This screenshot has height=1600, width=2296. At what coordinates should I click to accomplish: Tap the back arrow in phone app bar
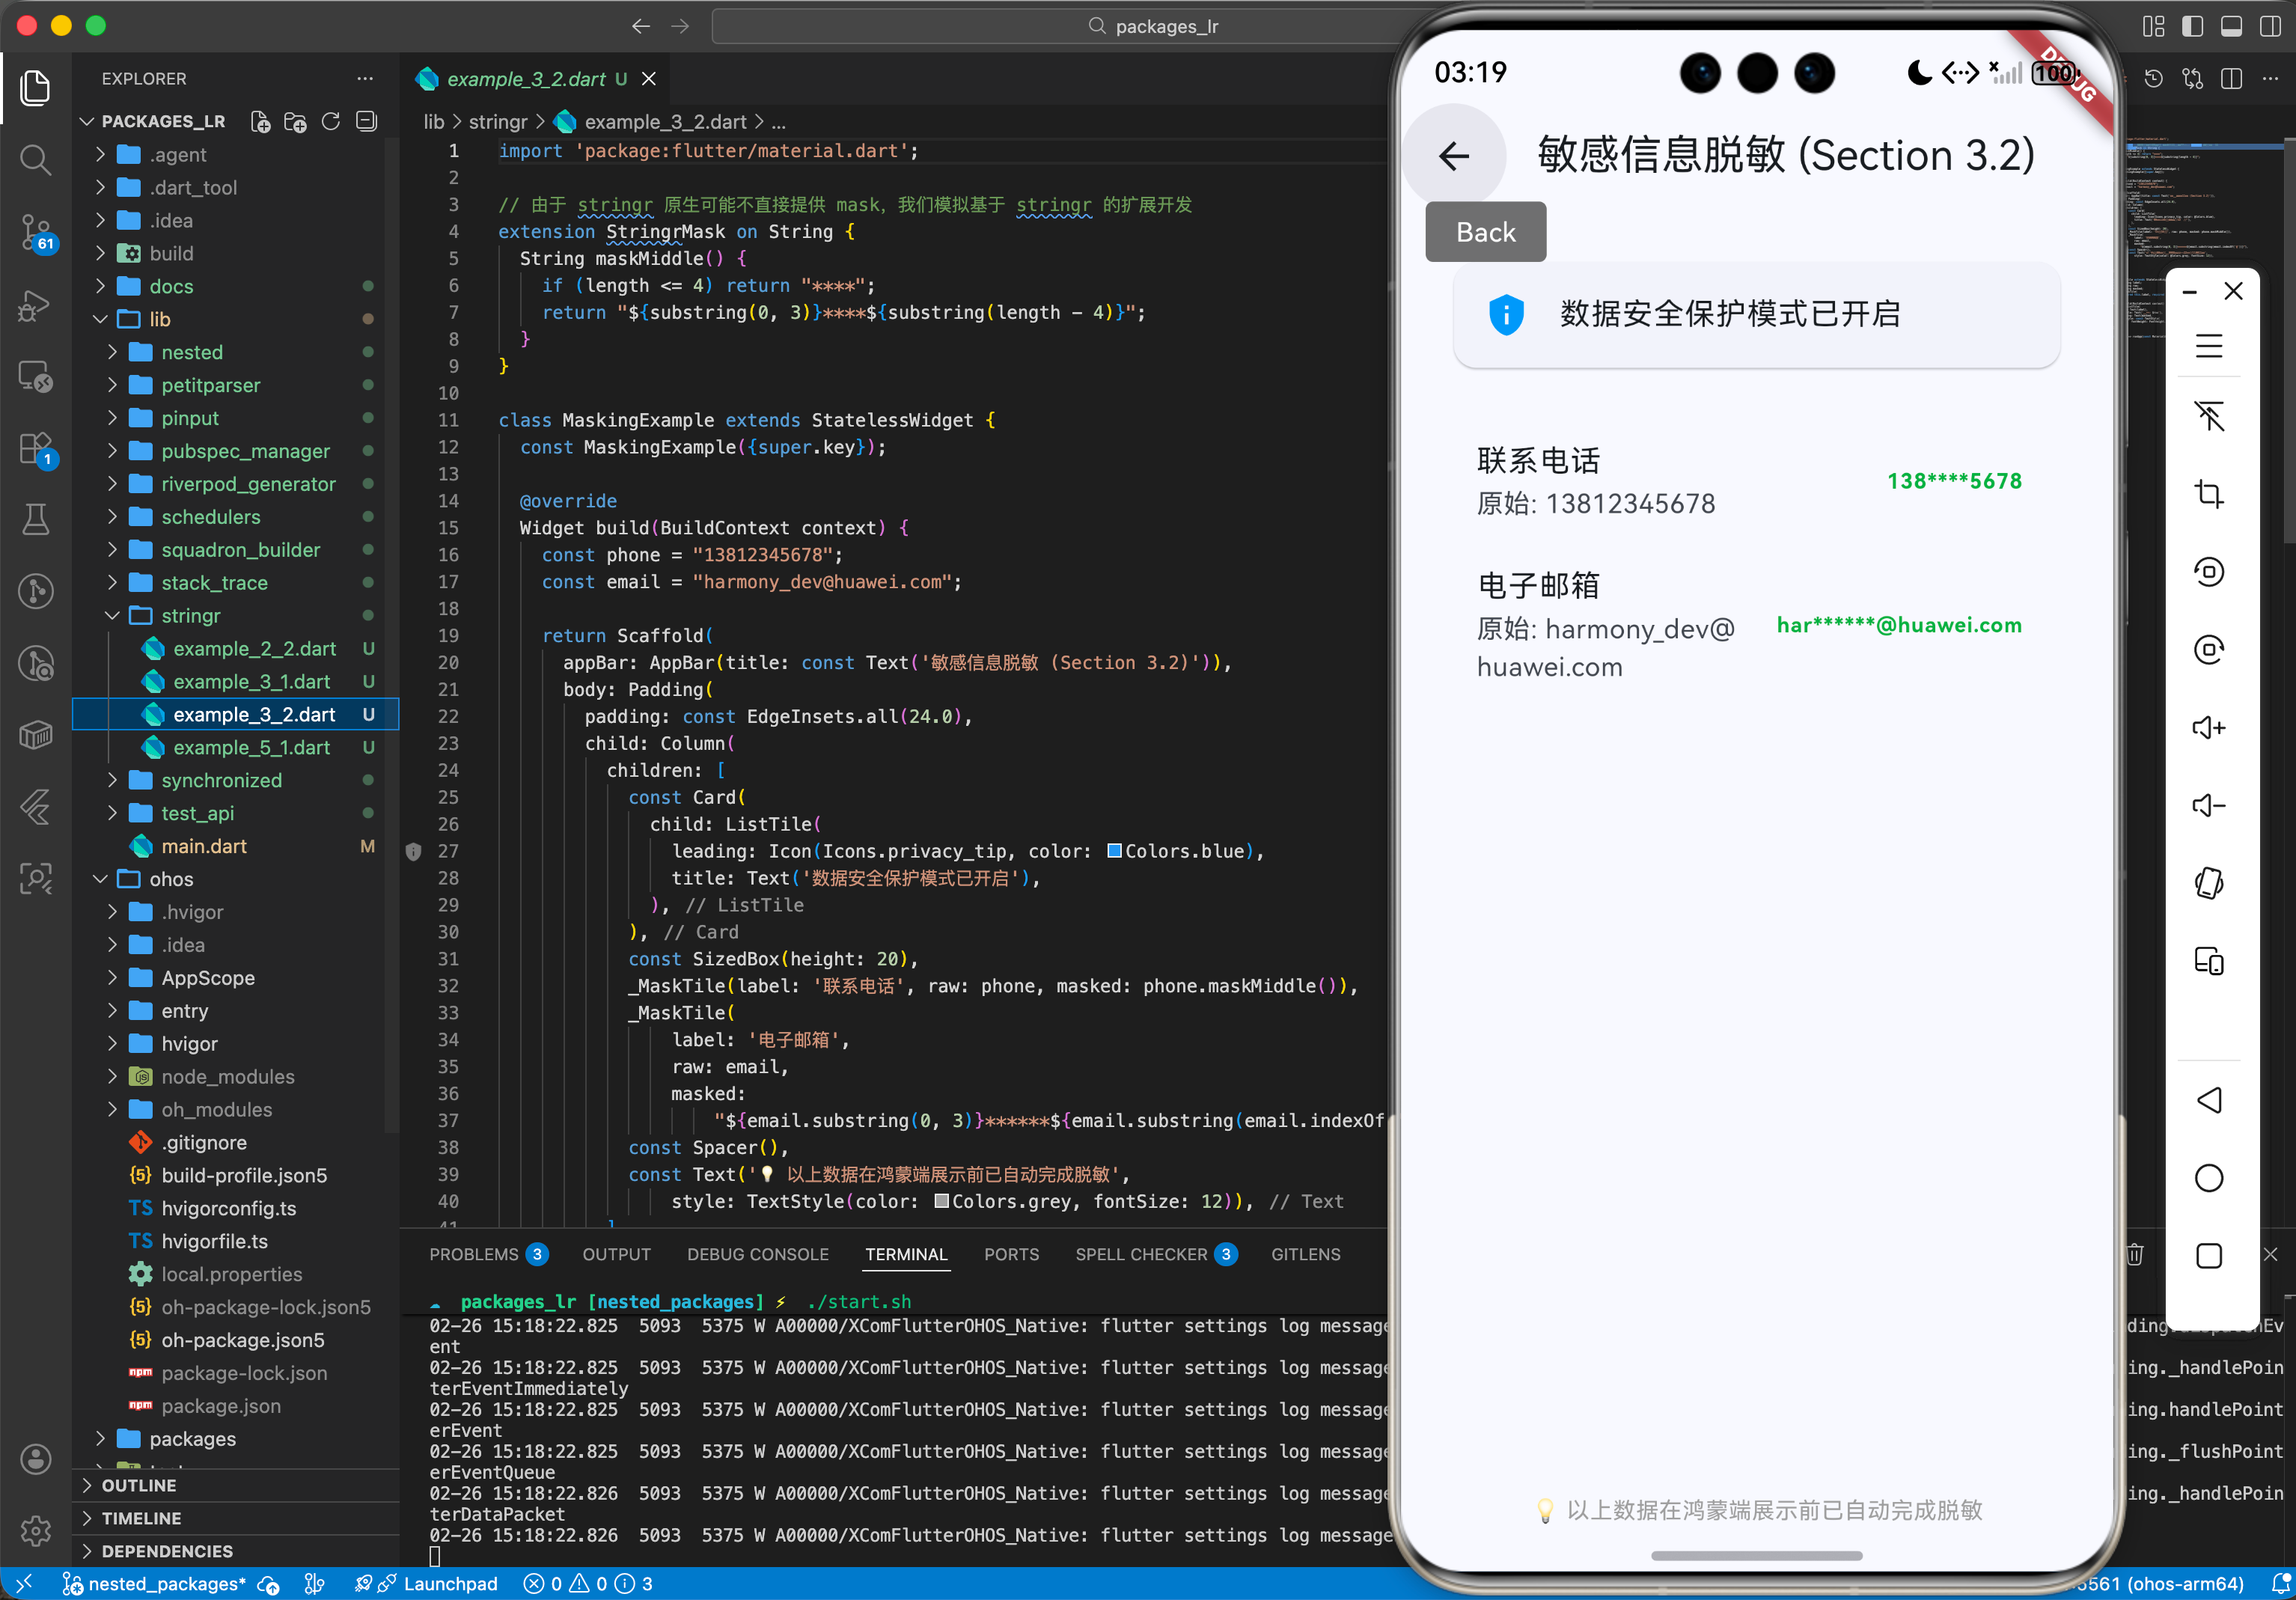pyautogui.click(x=1454, y=156)
